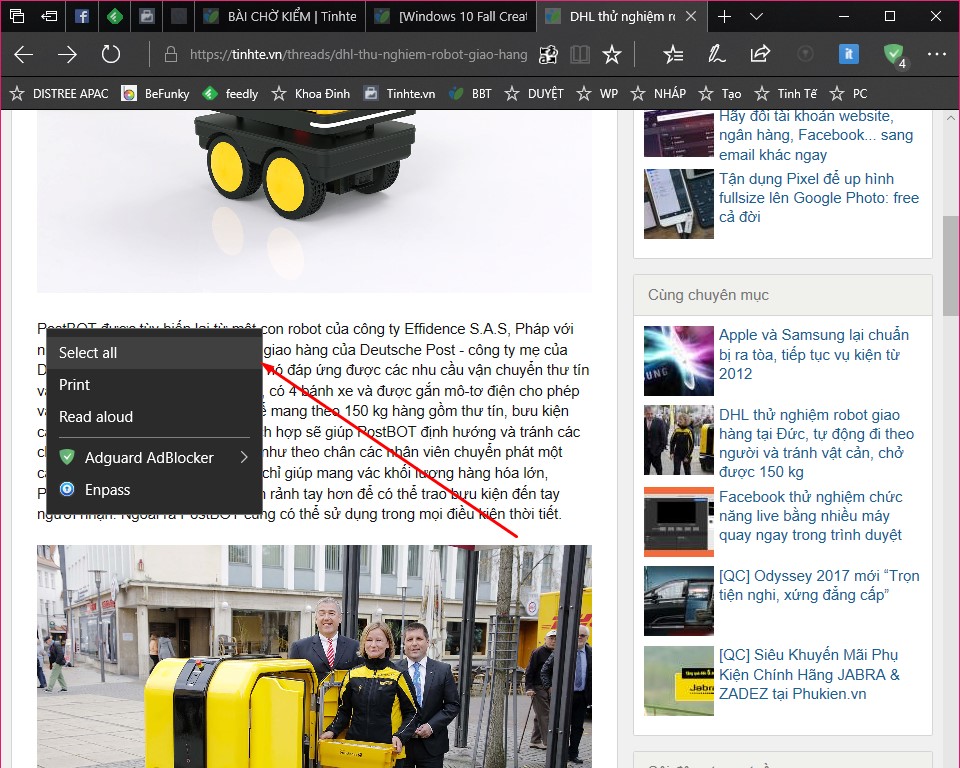Add this page to favorites star
Screen dimensions: 960x768
tap(612, 55)
